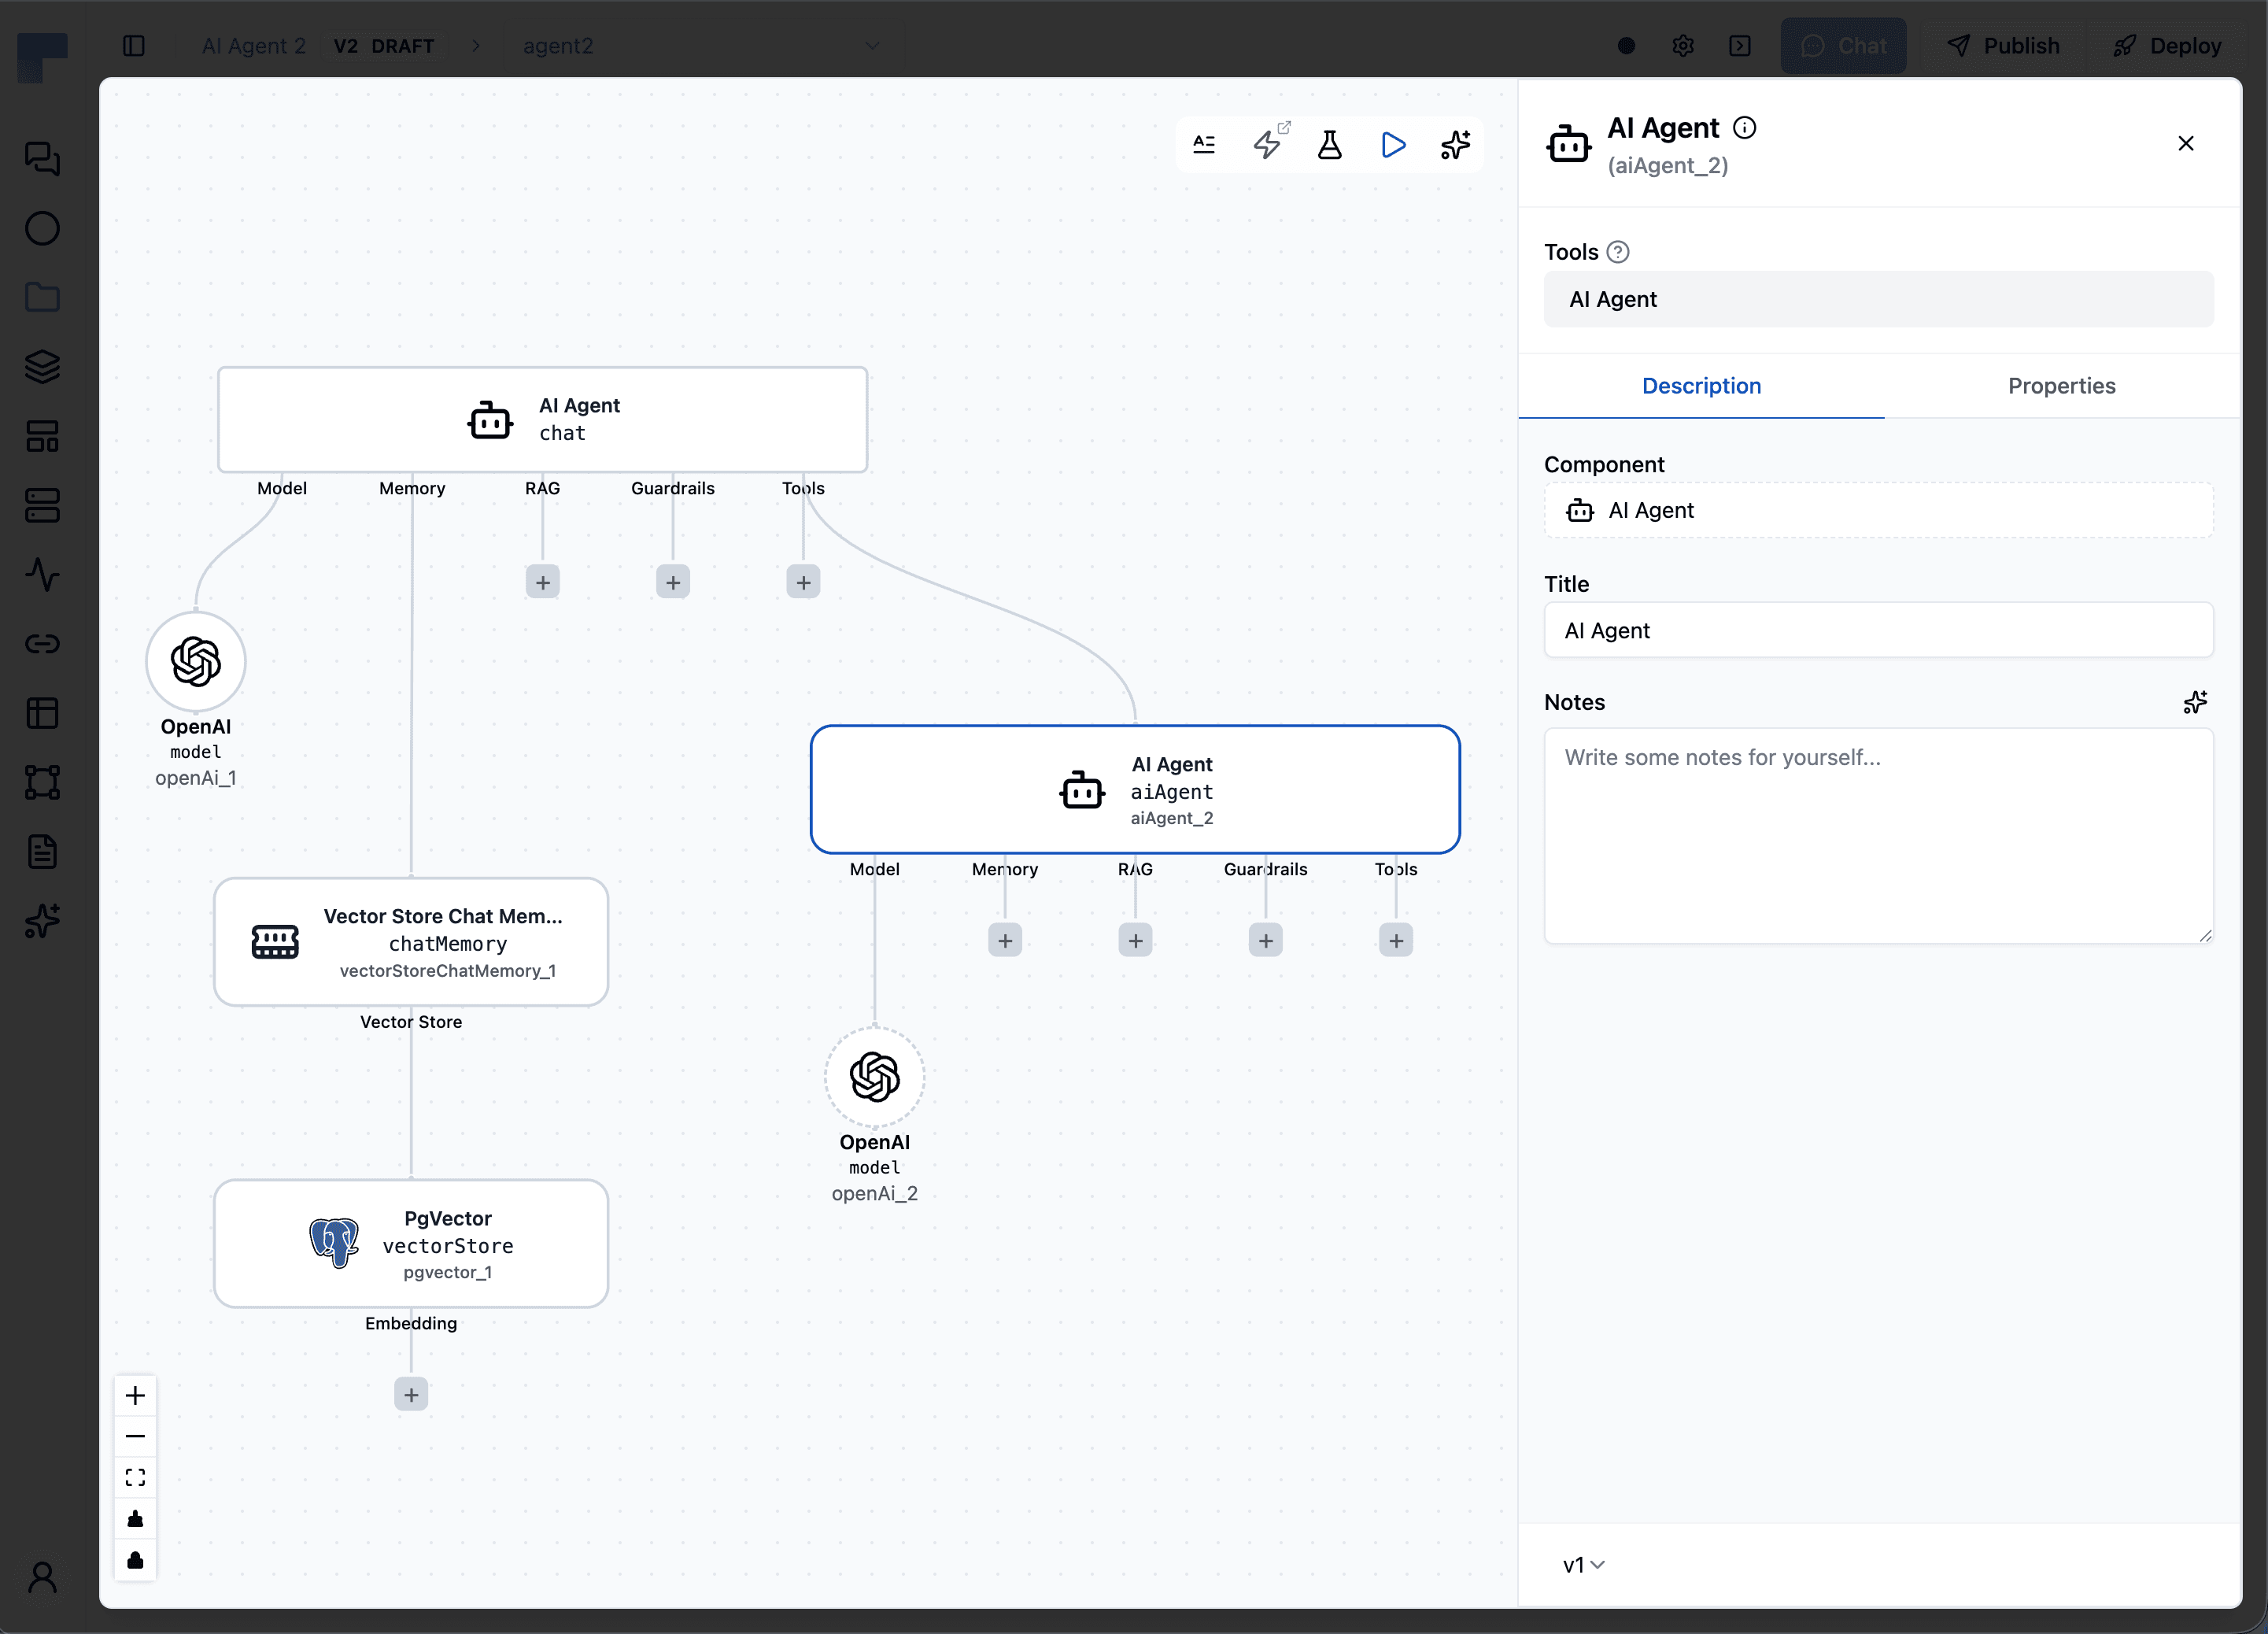Open the dashboard layout sidebar icon
Viewport: 2268px width, 1634px height.
click(42, 436)
